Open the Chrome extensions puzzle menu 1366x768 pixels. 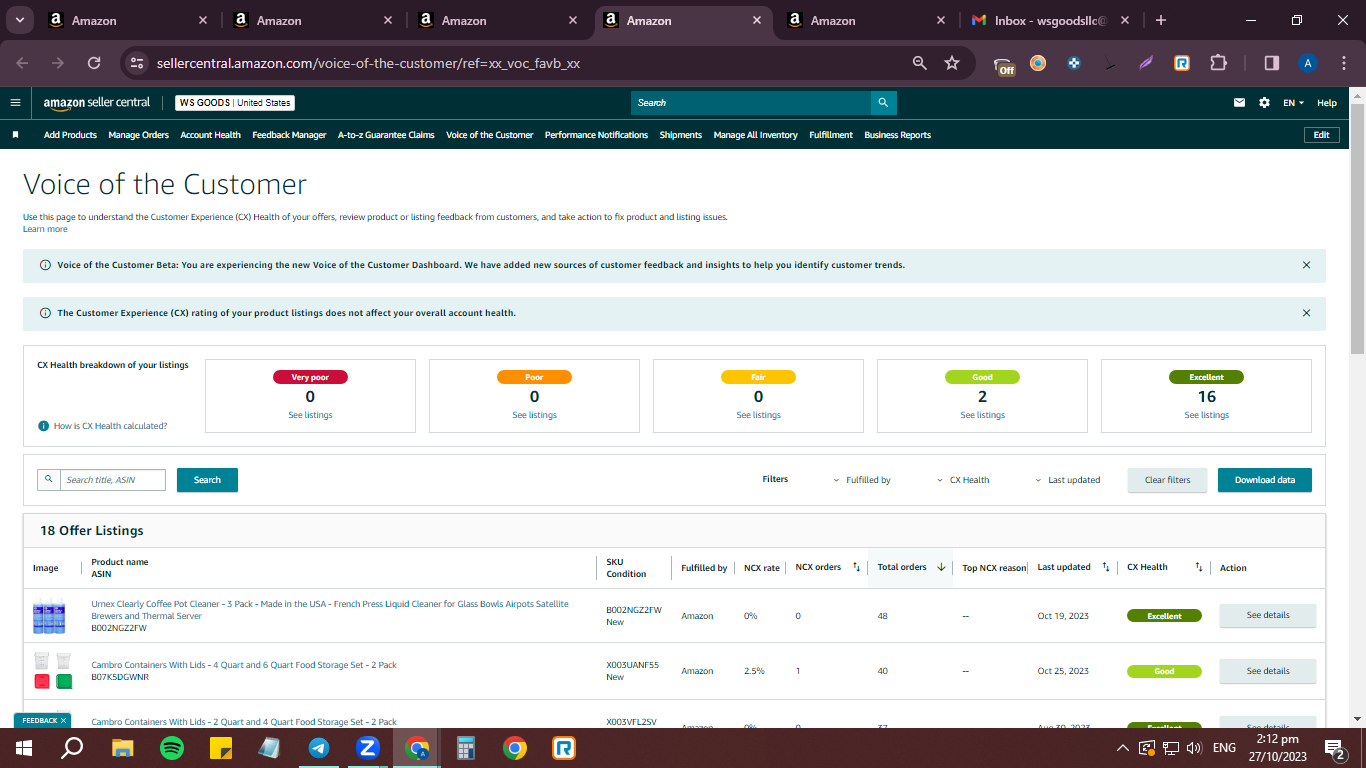[1218, 63]
